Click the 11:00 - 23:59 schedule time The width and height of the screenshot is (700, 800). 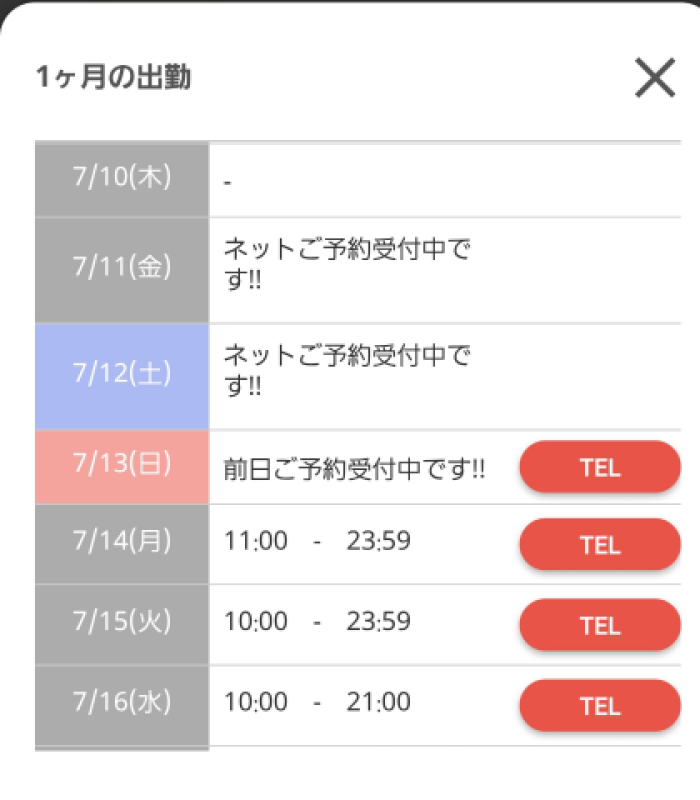point(317,541)
